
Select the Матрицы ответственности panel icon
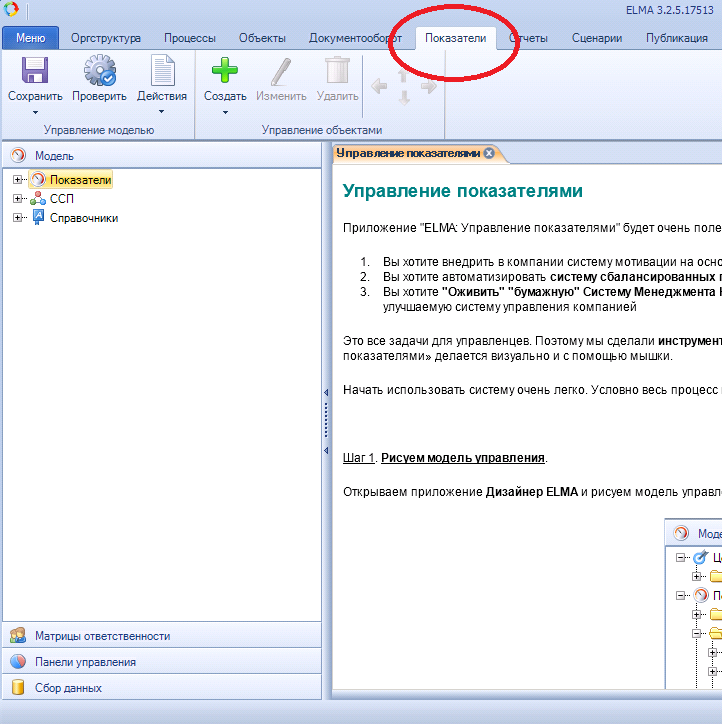click(x=17, y=635)
